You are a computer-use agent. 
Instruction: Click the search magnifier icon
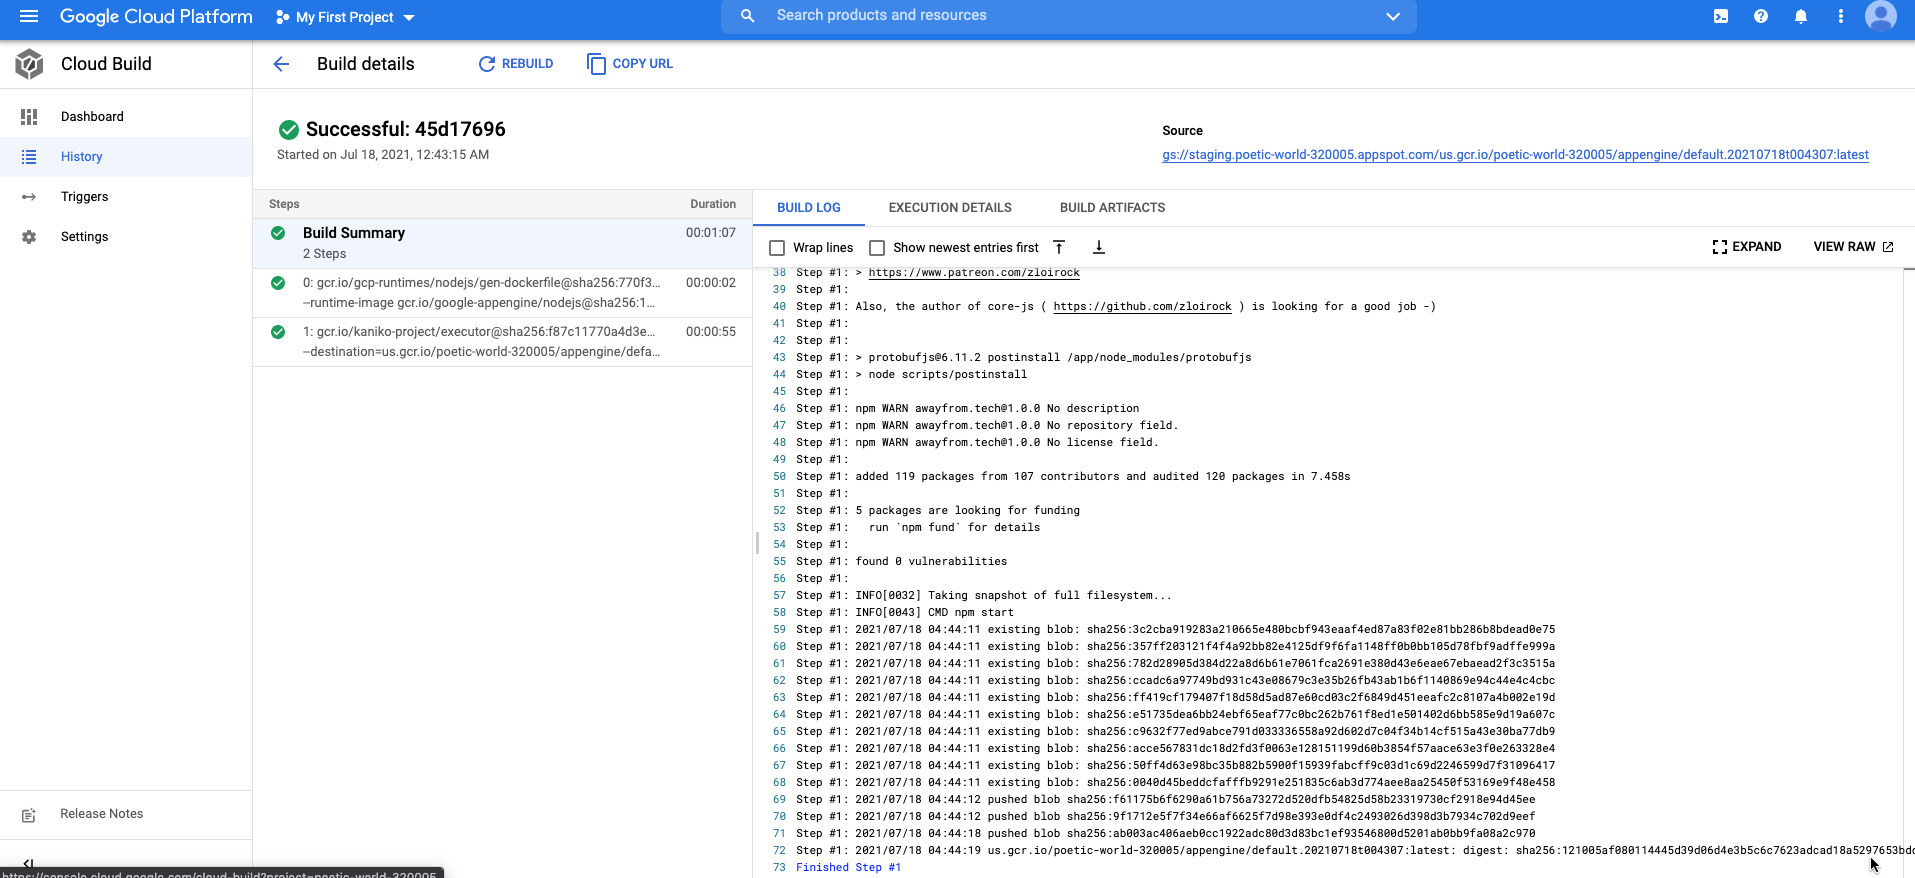[x=747, y=16]
